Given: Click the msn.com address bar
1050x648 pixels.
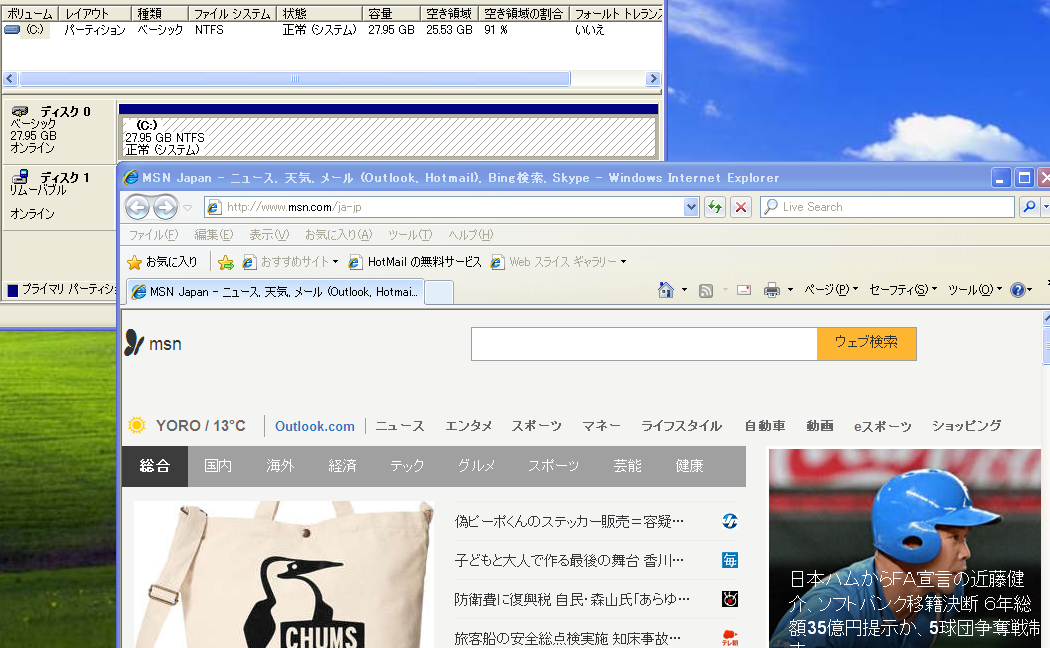Looking at the screenshot, I should pos(443,207).
